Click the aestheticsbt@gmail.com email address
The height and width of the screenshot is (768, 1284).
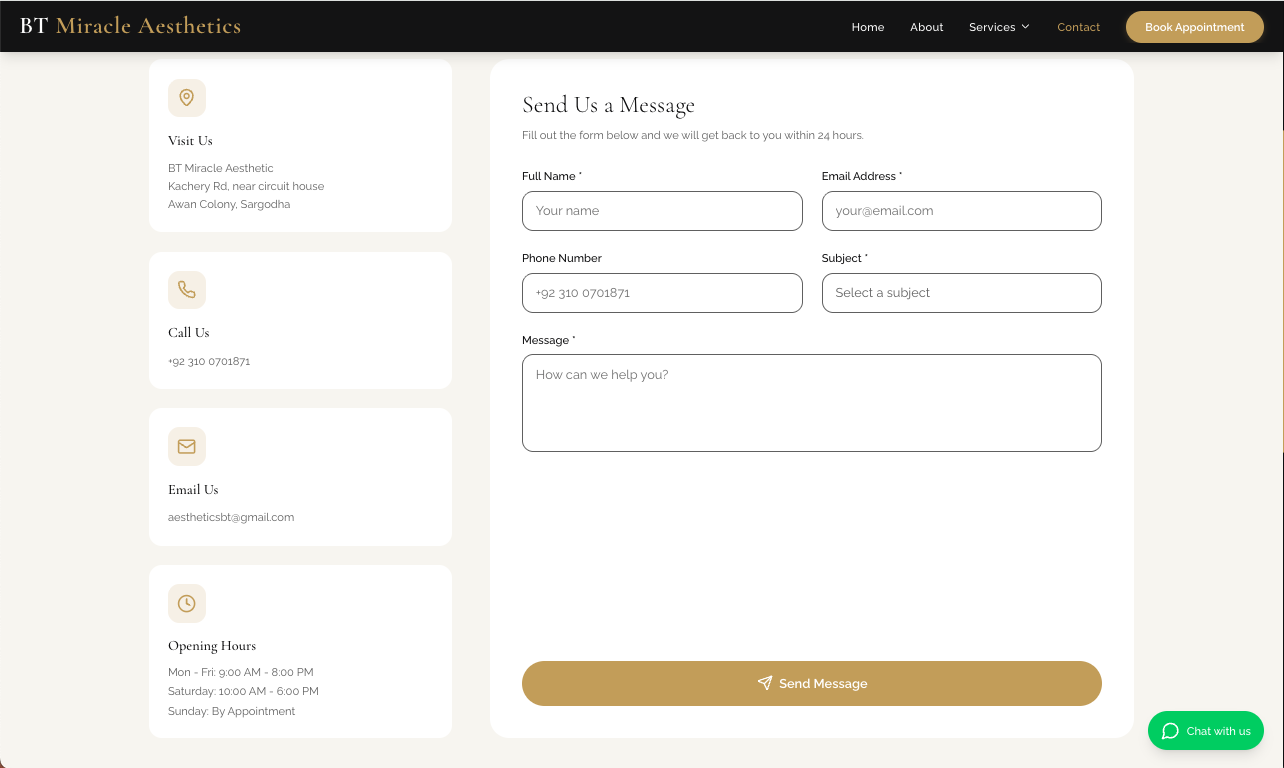(231, 518)
